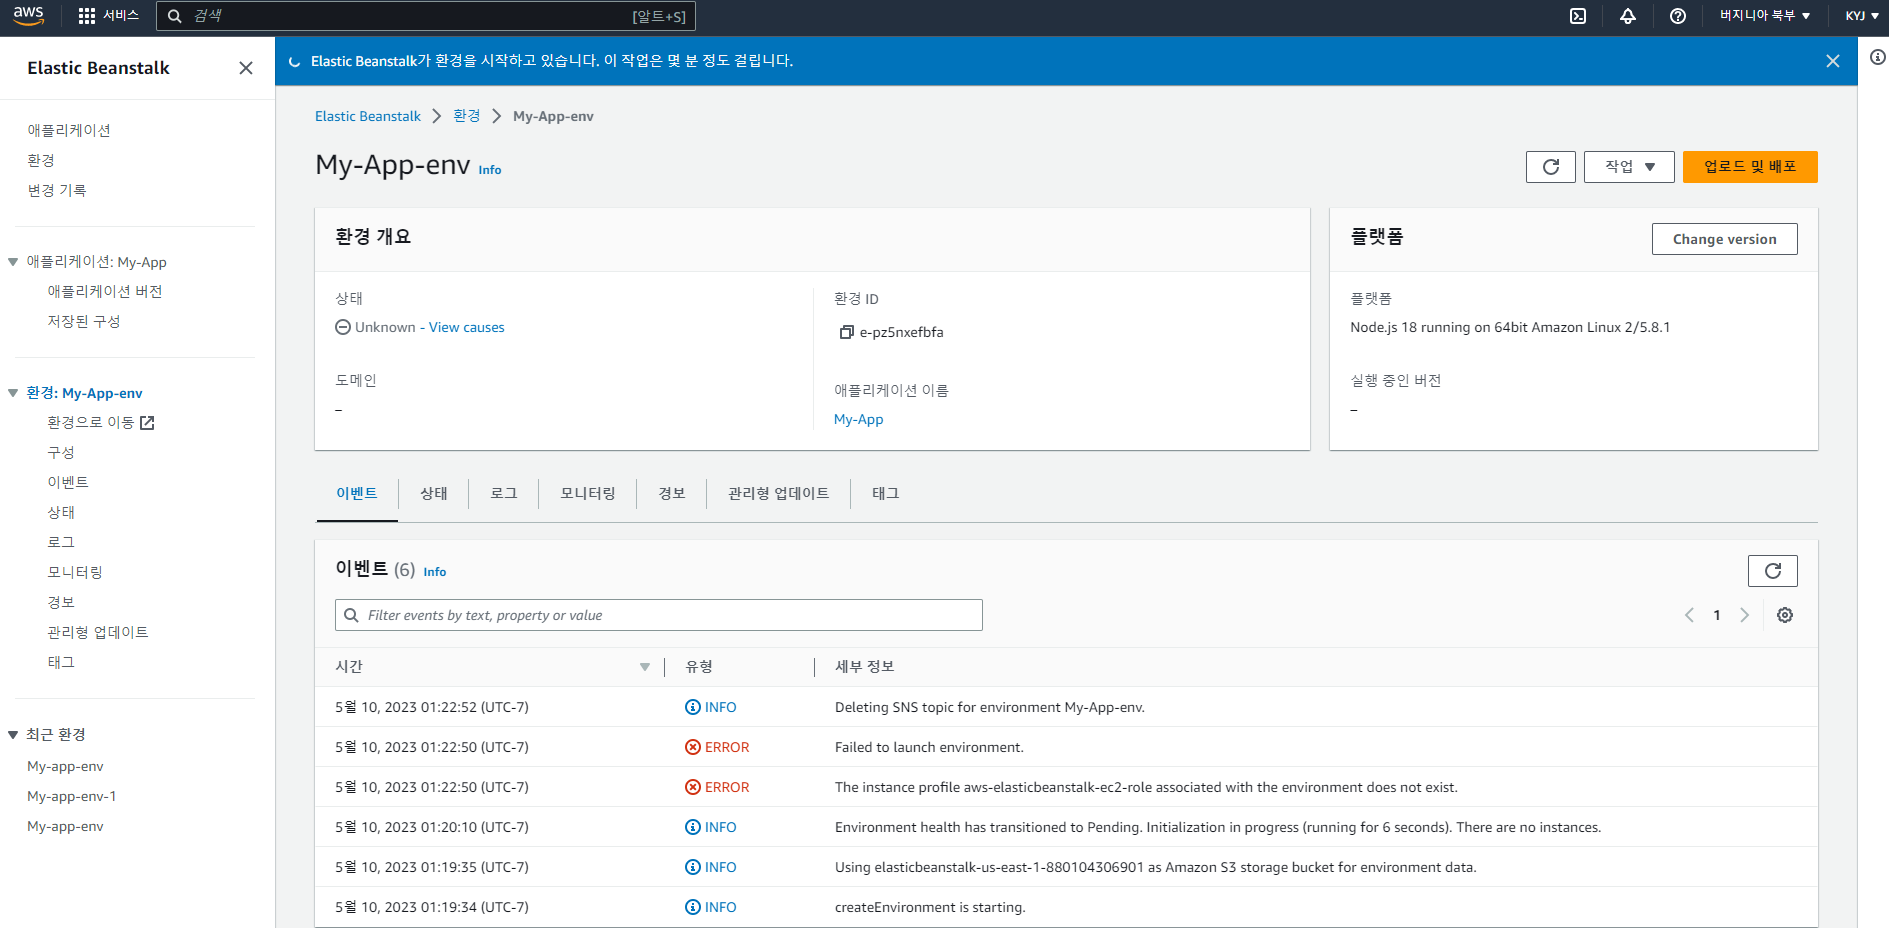This screenshot has width=1889, height=928.
Task: Open the KYJ account dropdown
Action: [x=1862, y=16]
